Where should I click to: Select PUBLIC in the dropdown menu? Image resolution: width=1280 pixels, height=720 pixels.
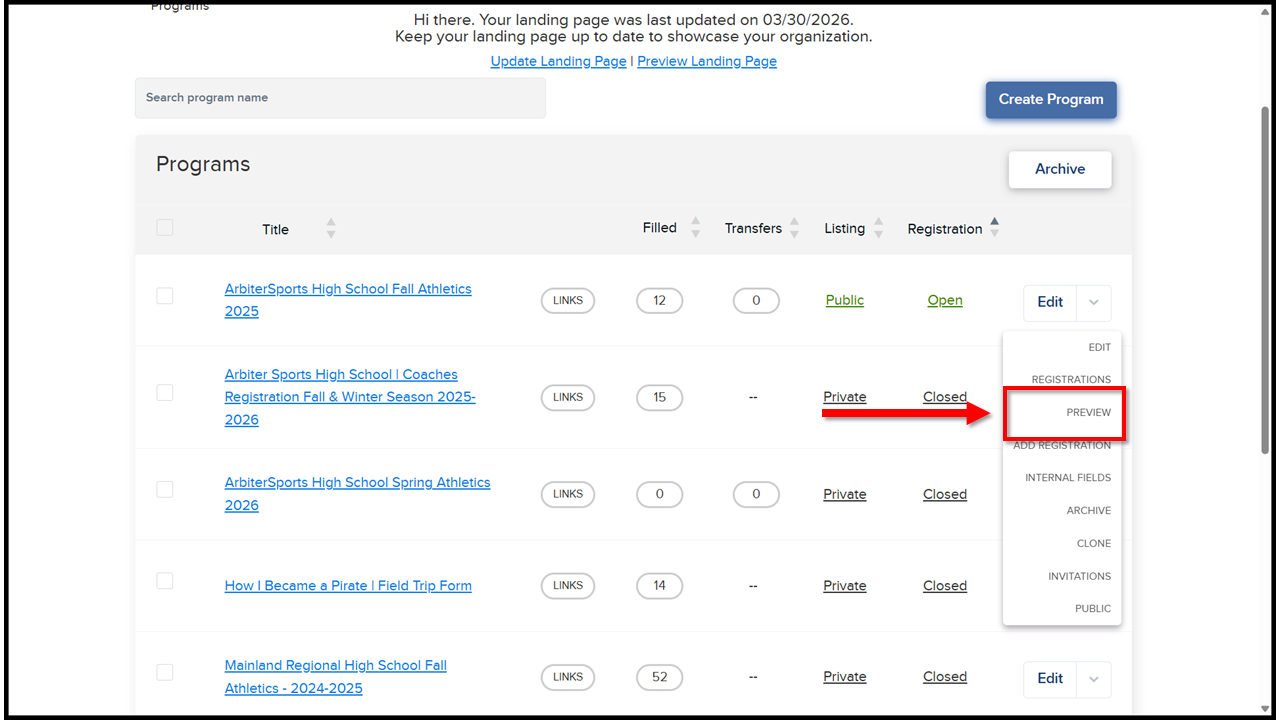1093,609
